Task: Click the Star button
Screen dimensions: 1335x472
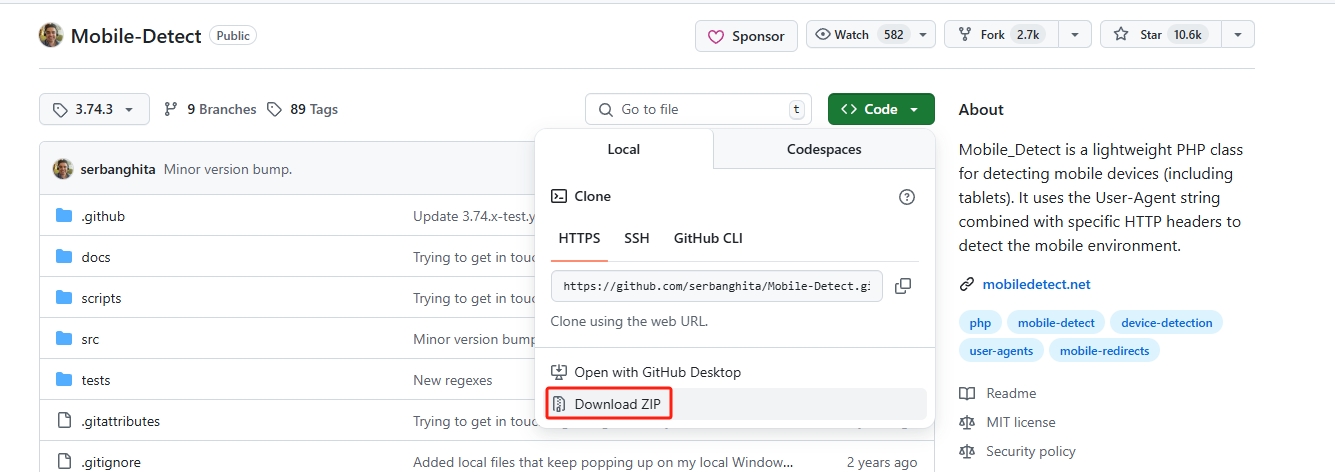Action: tap(1159, 35)
